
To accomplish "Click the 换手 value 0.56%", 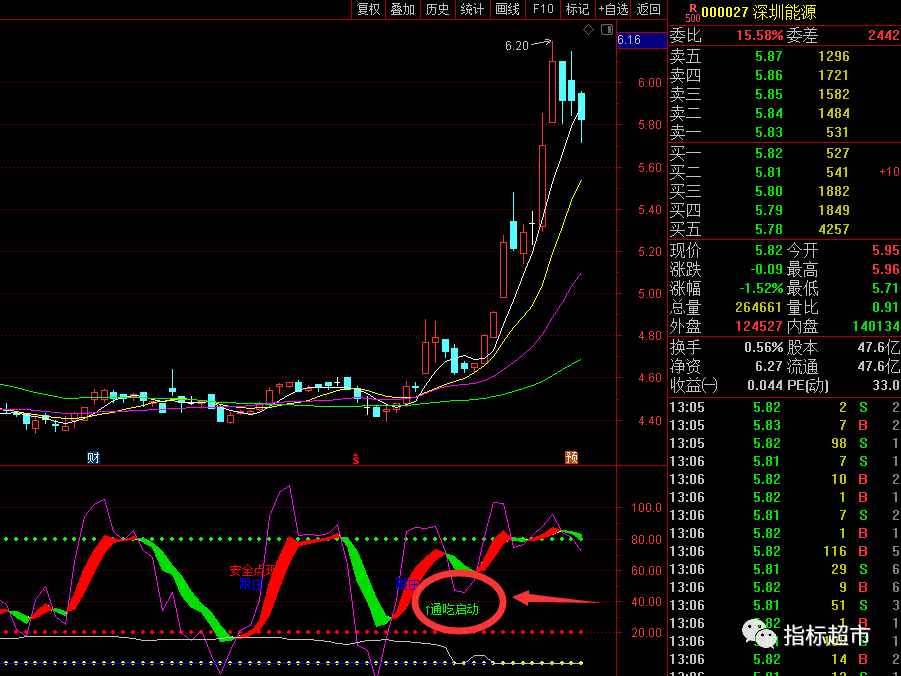I will point(764,348).
